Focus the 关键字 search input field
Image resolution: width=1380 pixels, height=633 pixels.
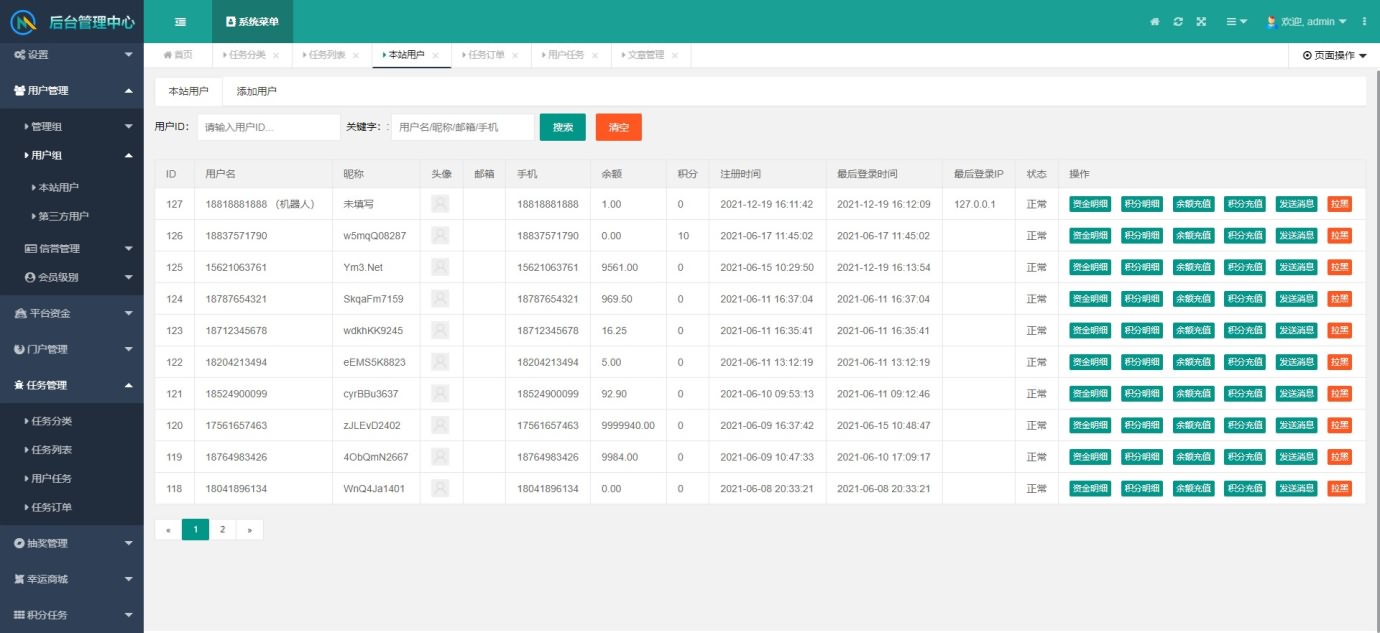tap(462, 127)
